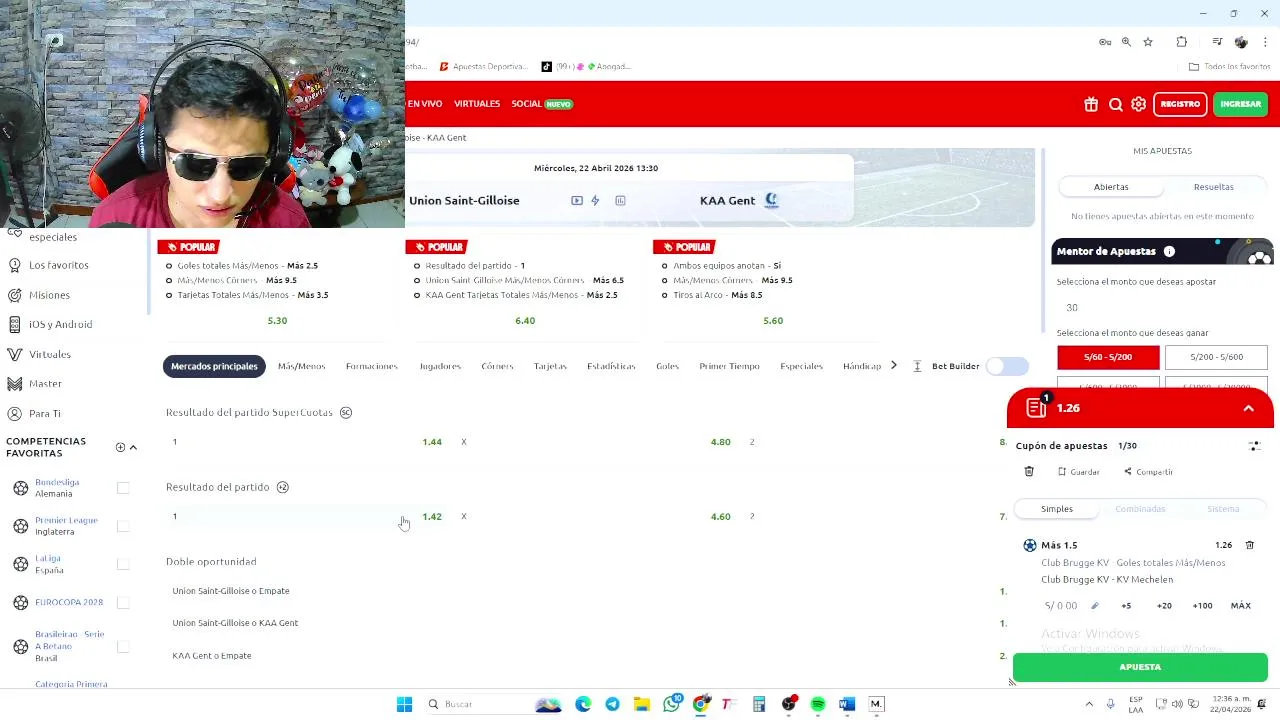Image resolution: width=1280 pixels, height=720 pixels.
Task: Collapse the Competencias Favoritas section
Action: [x=133, y=448]
